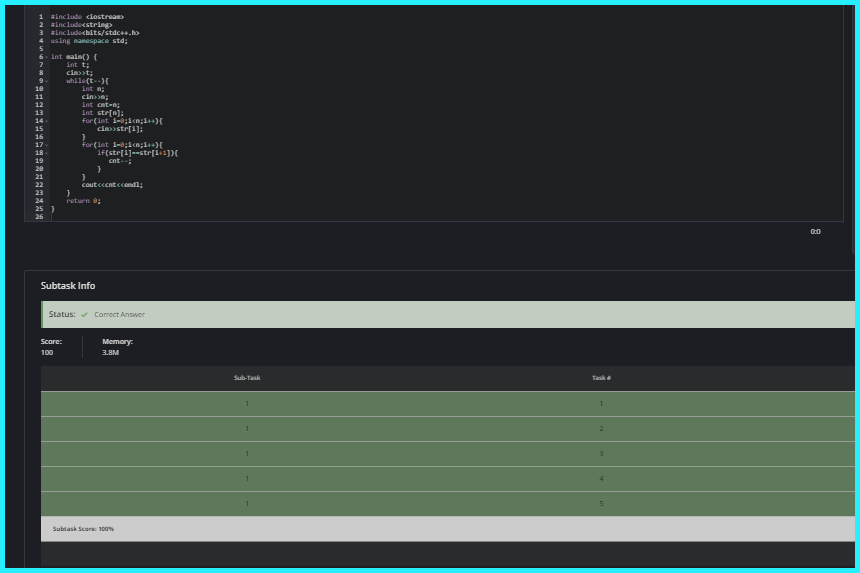Collapse the main() function fold arrow at line 6
This screenshot has width=860, height=573.
coord(47,57)
